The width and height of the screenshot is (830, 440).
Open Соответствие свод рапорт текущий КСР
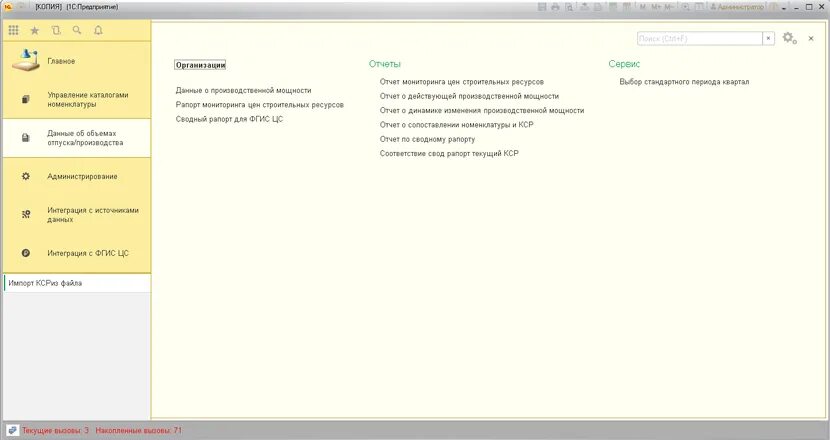click(x=449, y=154)
